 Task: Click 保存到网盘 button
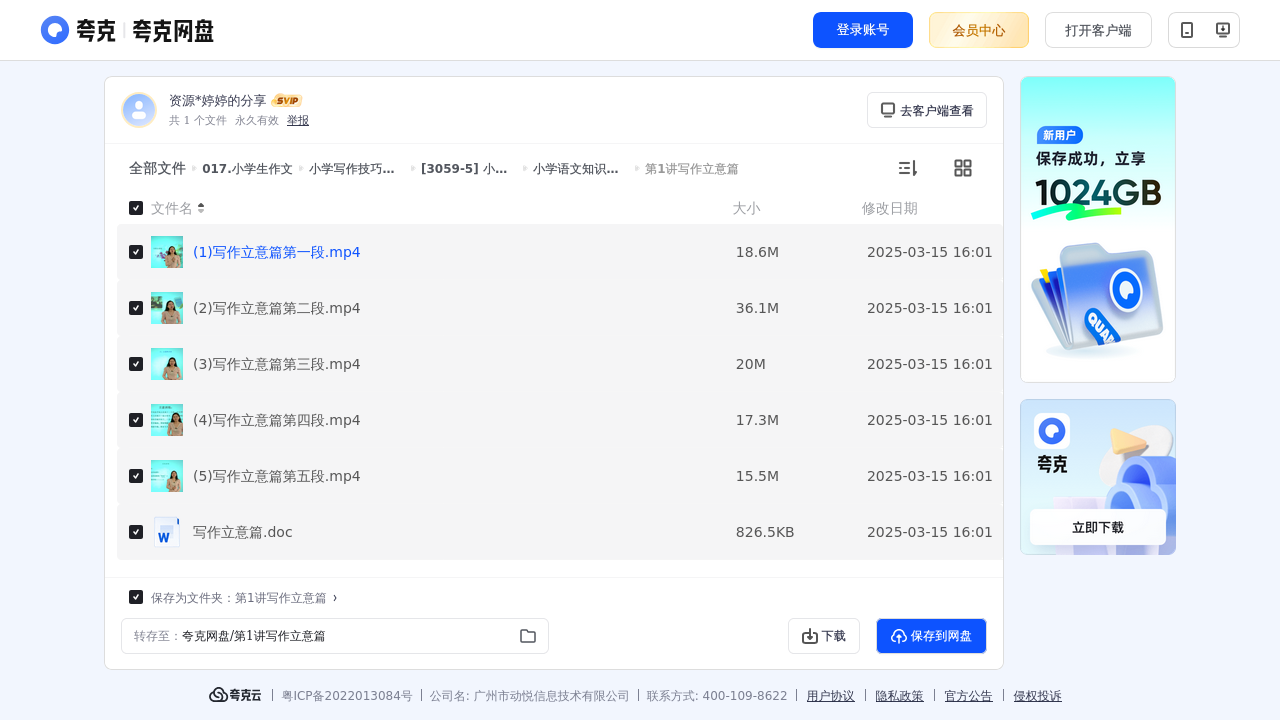(931, 636)
